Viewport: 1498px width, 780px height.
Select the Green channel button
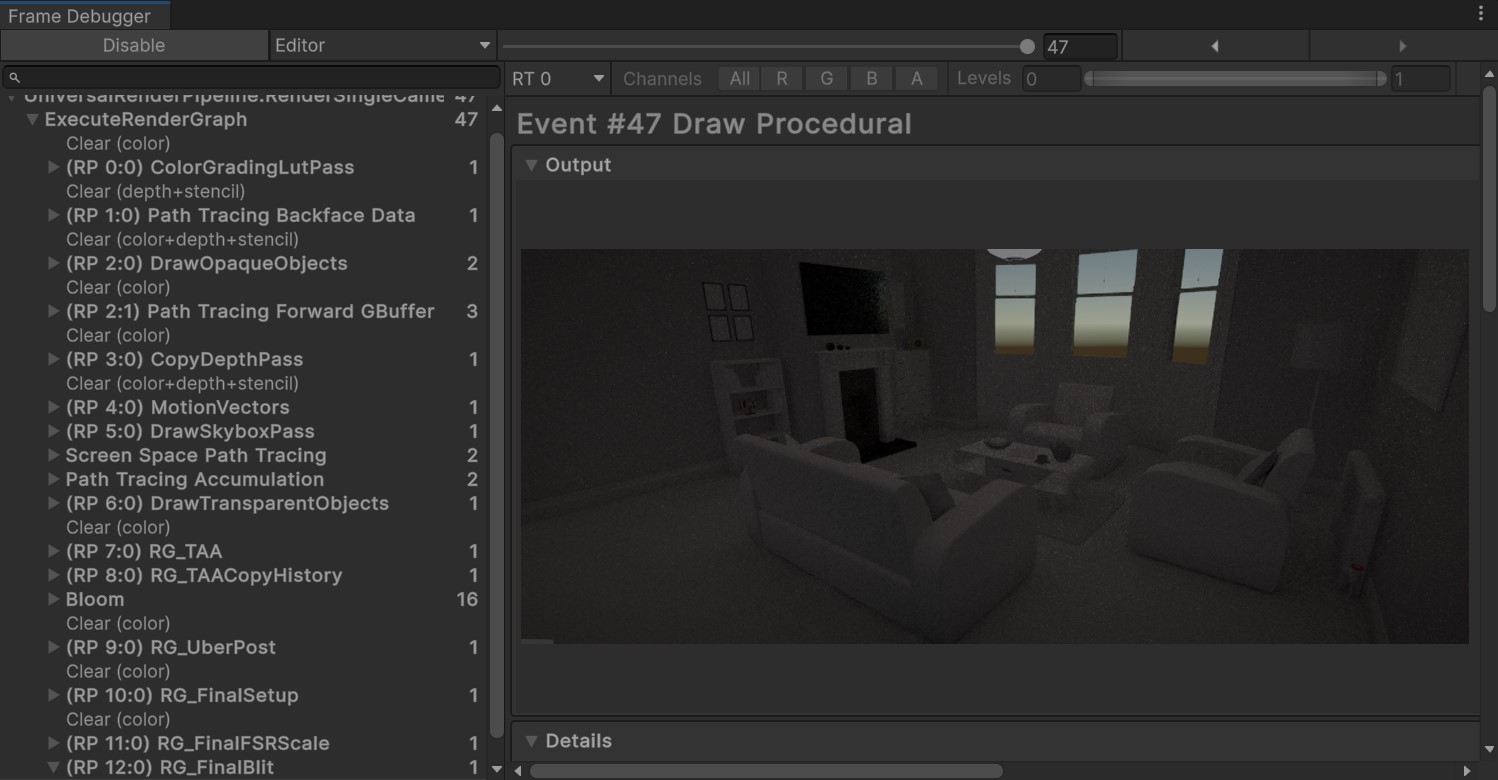pyautogui.click(x=826, y=78)
